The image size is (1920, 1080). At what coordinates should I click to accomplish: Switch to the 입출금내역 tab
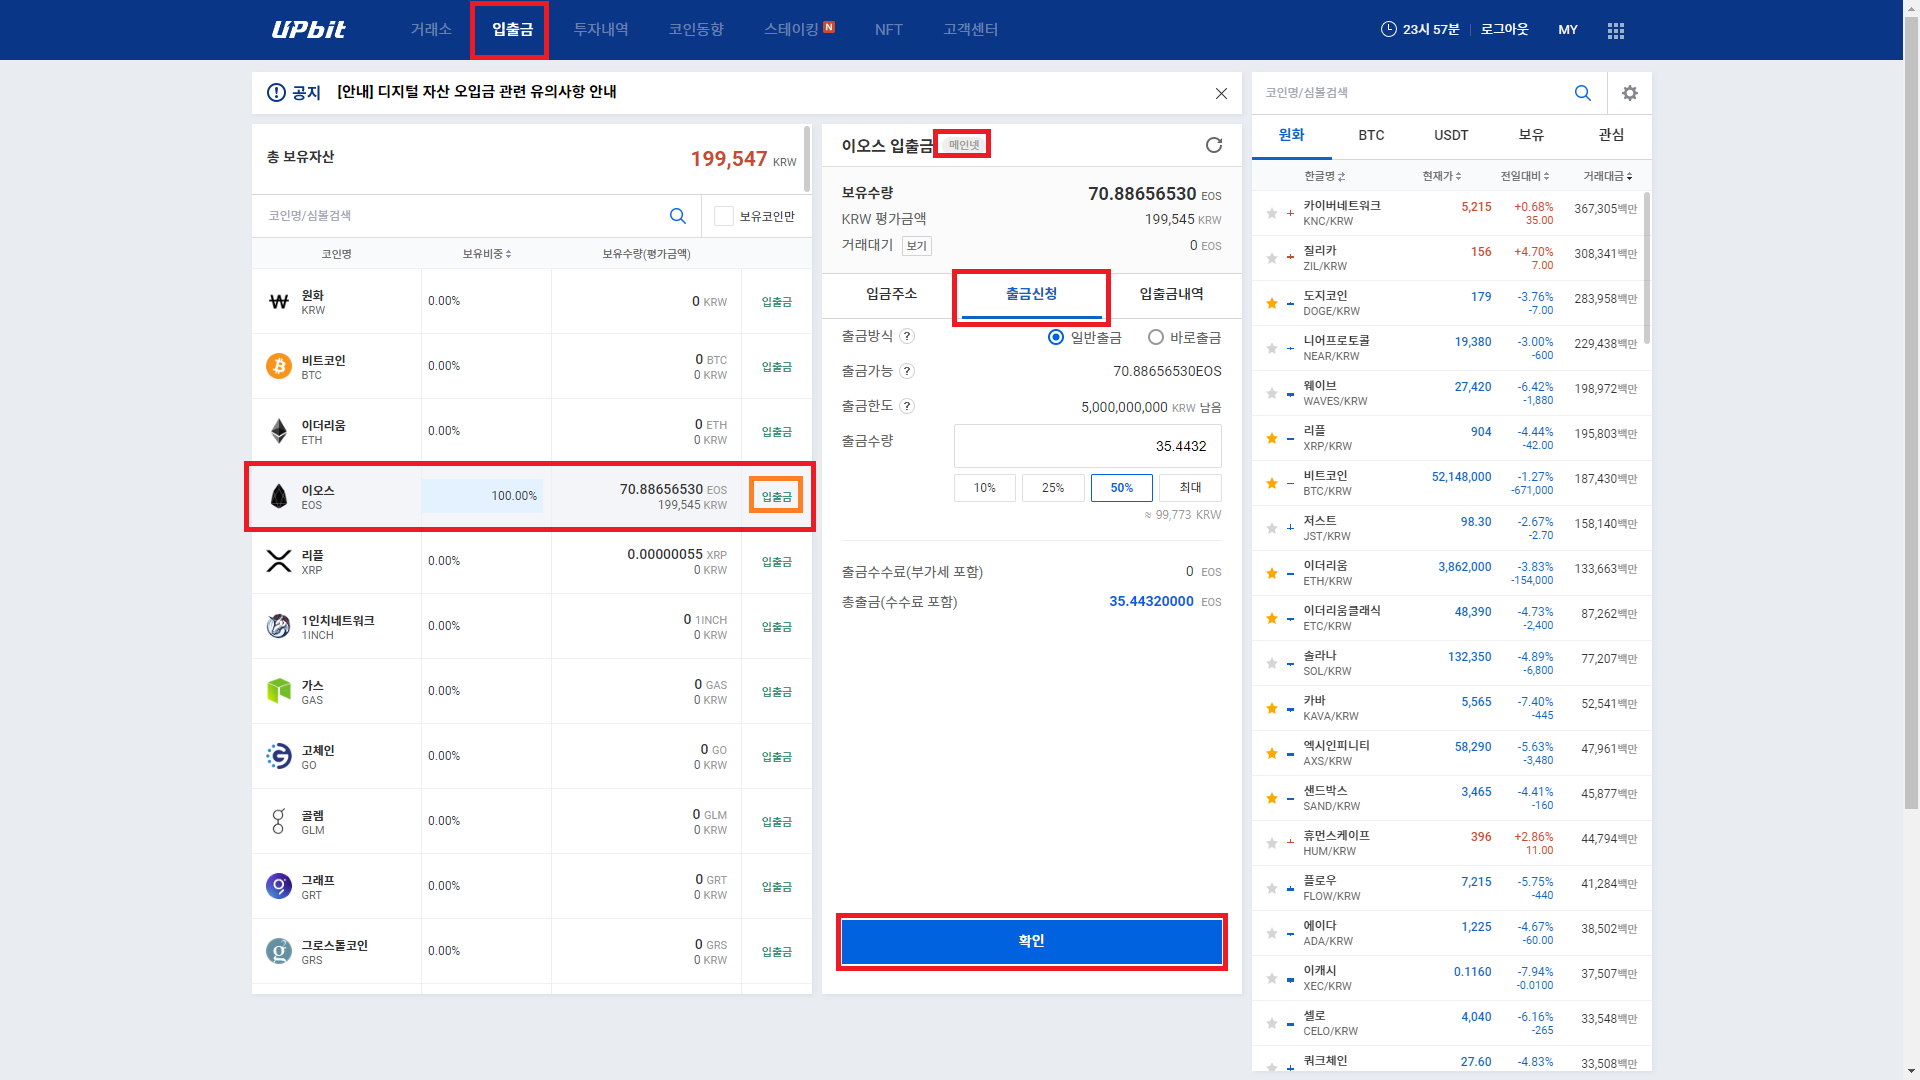1171,294
